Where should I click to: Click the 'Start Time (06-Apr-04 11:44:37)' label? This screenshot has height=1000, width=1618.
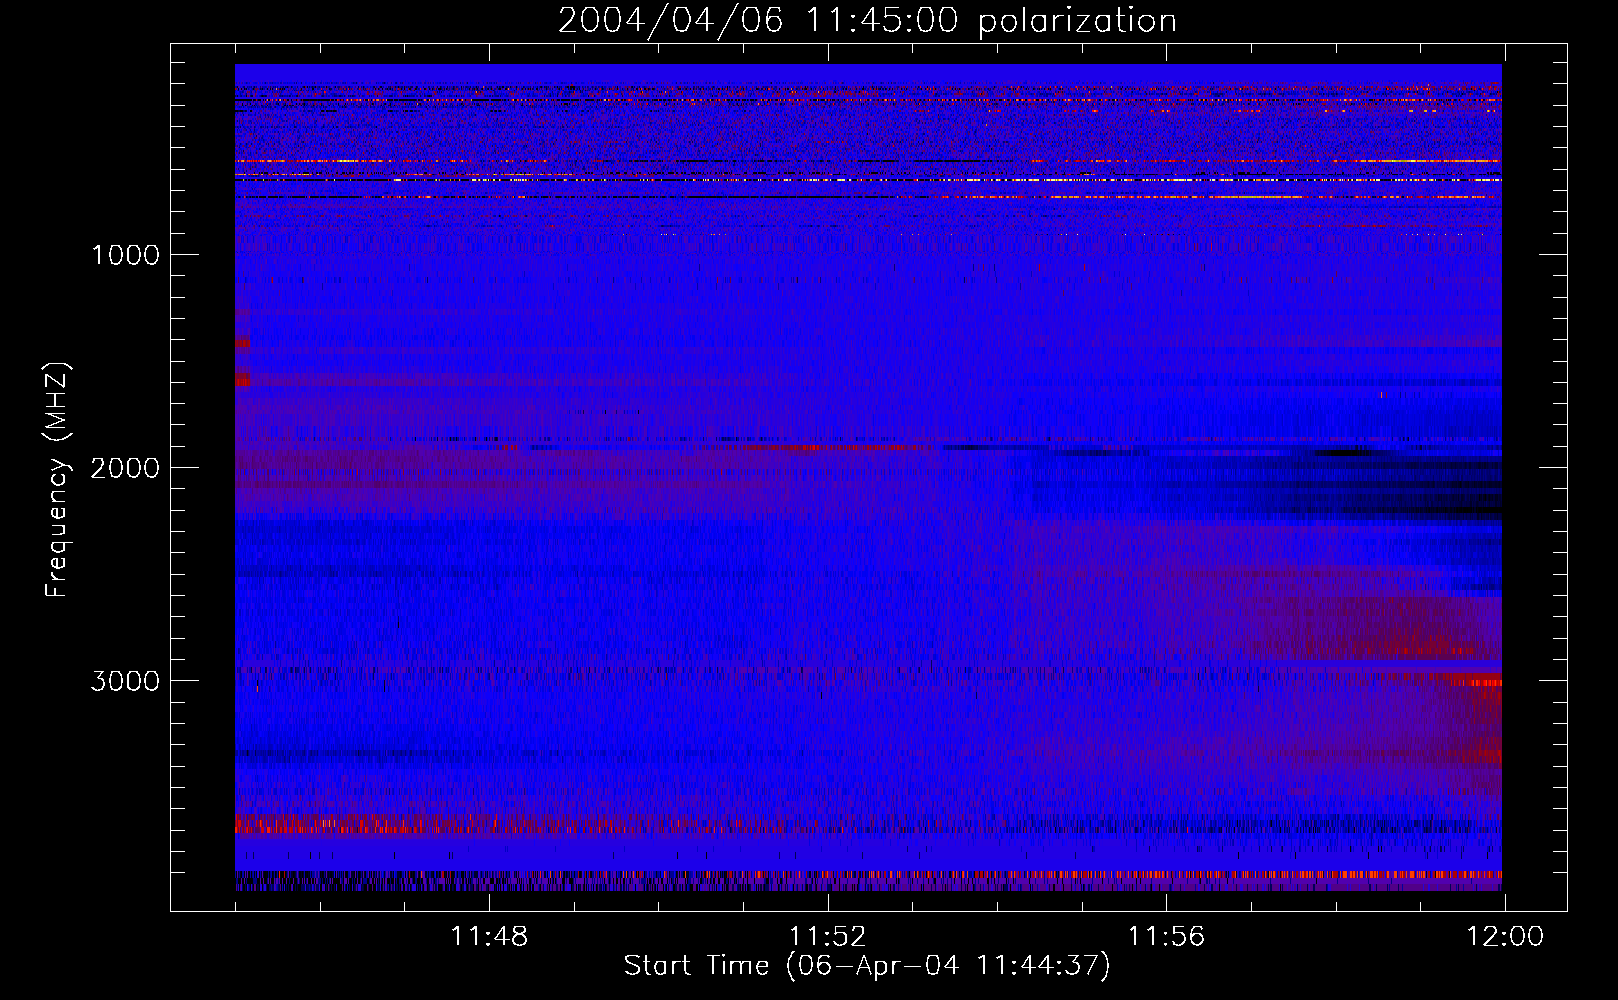click(867, 966)
